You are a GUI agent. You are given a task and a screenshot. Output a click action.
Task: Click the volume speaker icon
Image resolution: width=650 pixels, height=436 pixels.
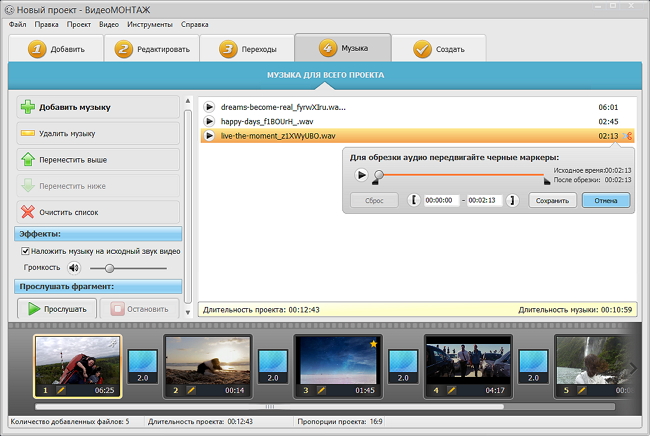tap(73, 268)
